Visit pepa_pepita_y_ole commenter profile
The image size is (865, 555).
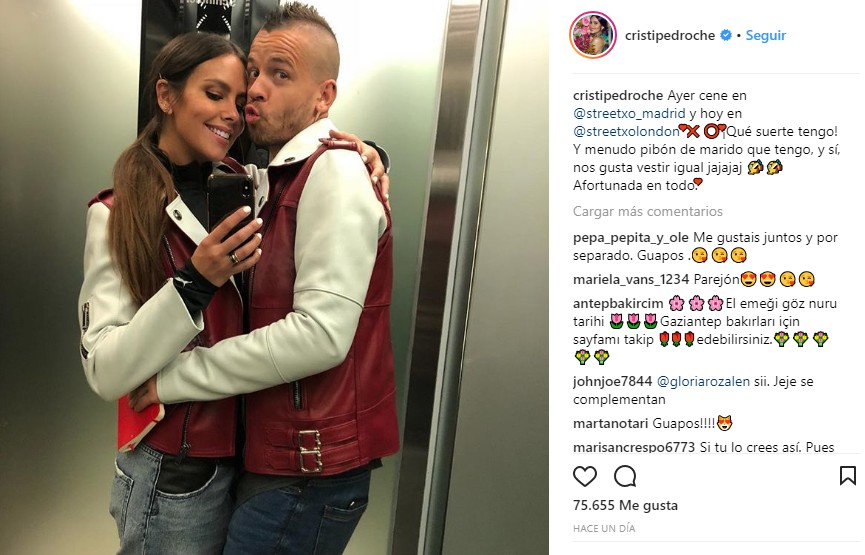(631, 238)
